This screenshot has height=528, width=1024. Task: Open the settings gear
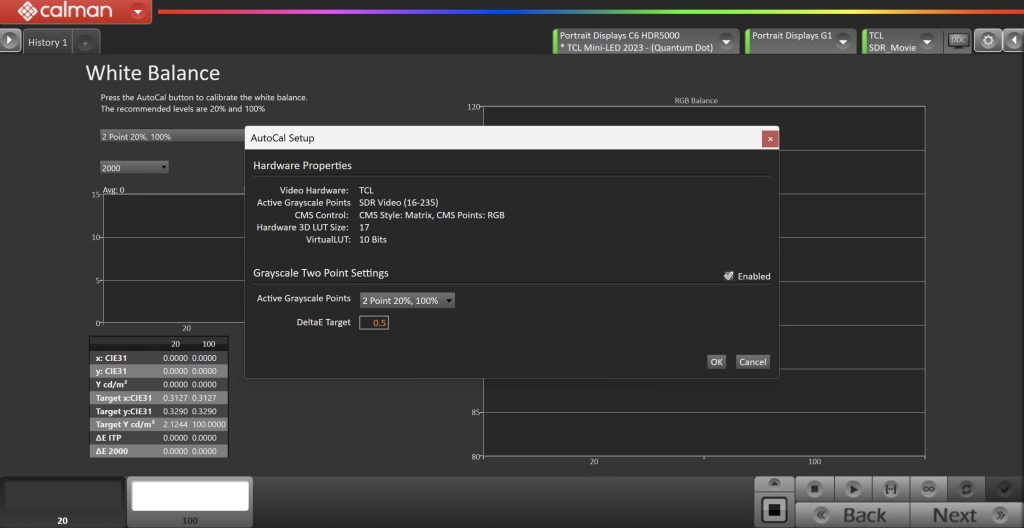click(x=987, y=41)
